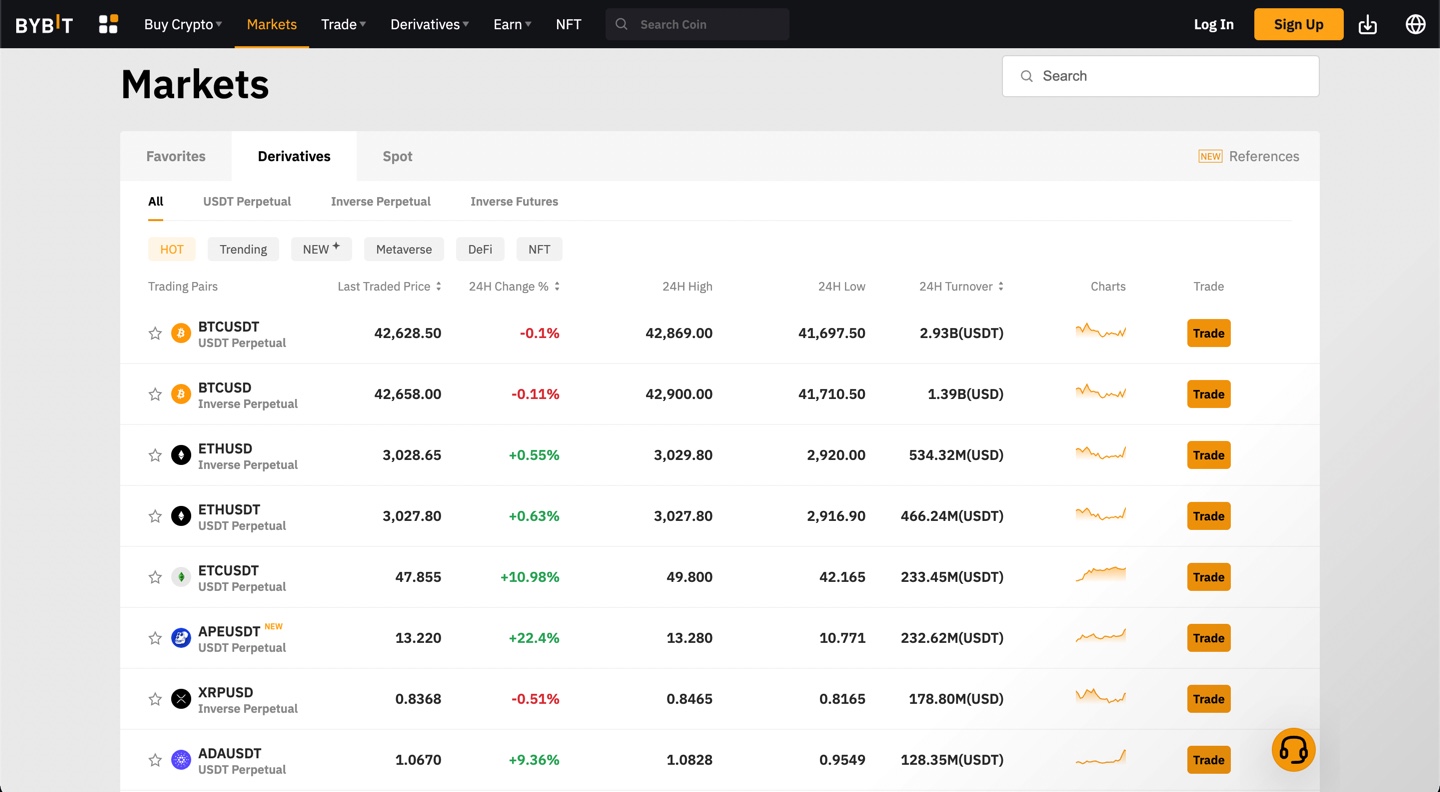Switch to the Spot tab
The width and height of the screenshot is (1440, 792).
[x=397, y=156]
